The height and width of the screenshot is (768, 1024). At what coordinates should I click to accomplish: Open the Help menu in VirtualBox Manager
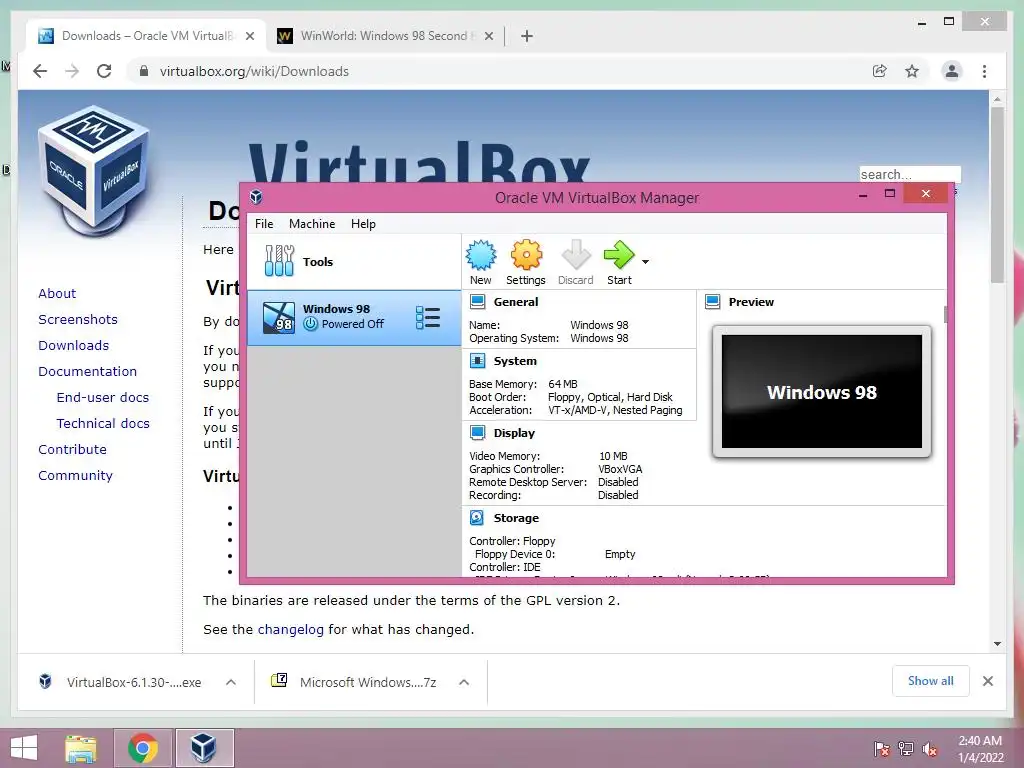tap(363, 224)
